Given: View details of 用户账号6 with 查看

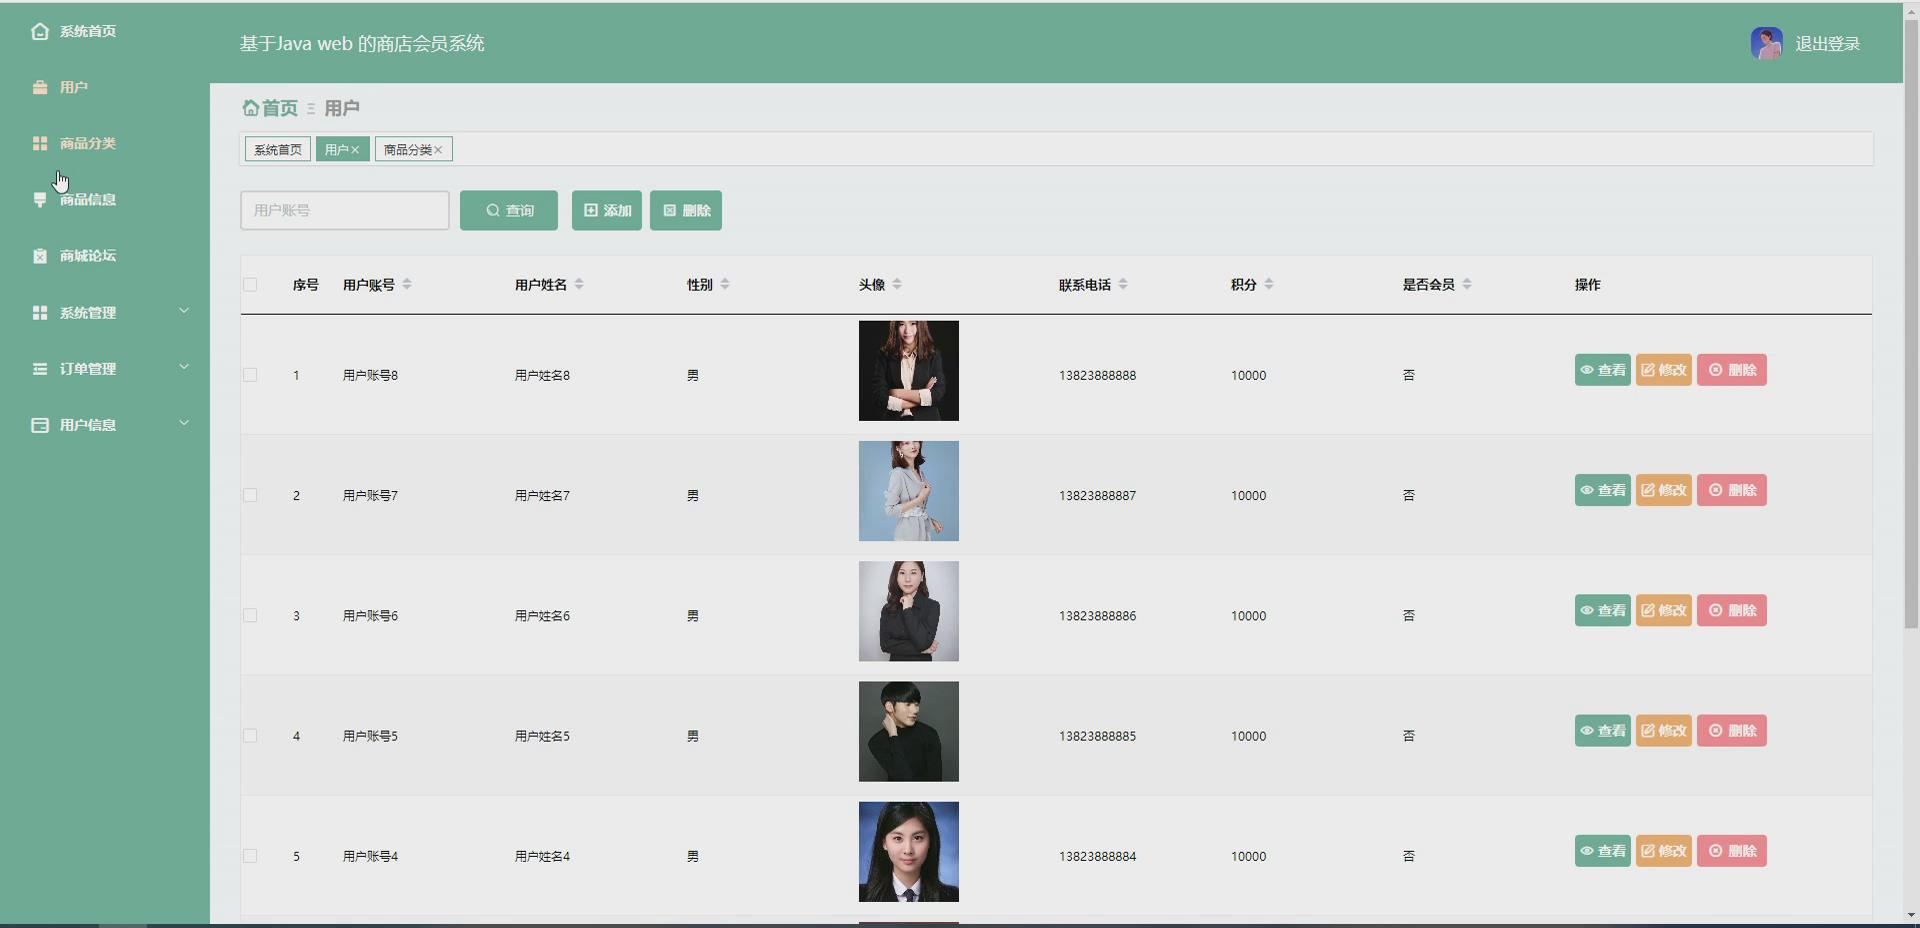Looking at the screenshot, I should click(1603, 610).
